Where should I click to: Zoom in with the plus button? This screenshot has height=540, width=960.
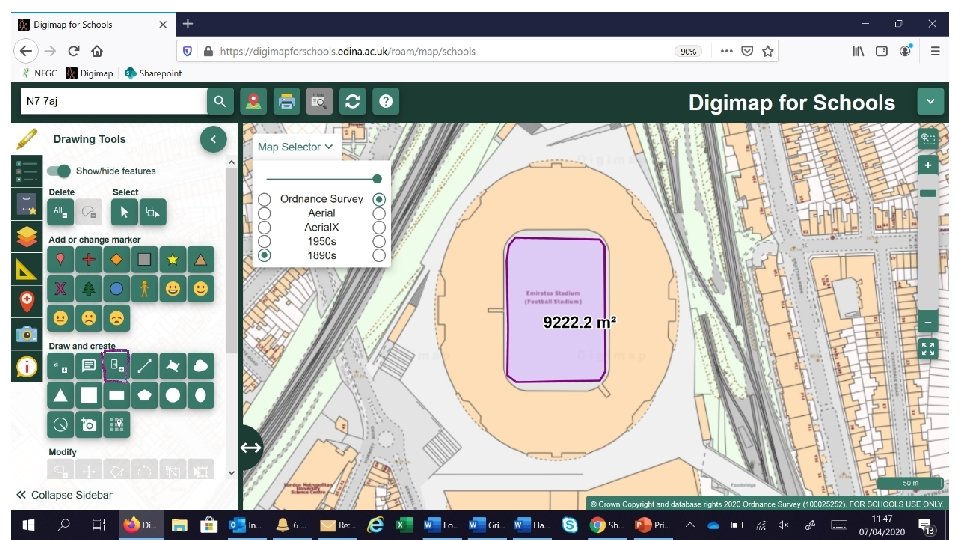(928, 165)
